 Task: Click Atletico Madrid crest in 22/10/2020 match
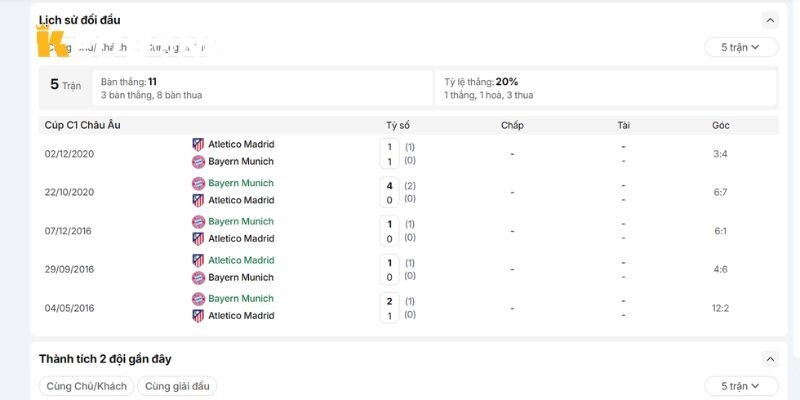pos(198,201)
